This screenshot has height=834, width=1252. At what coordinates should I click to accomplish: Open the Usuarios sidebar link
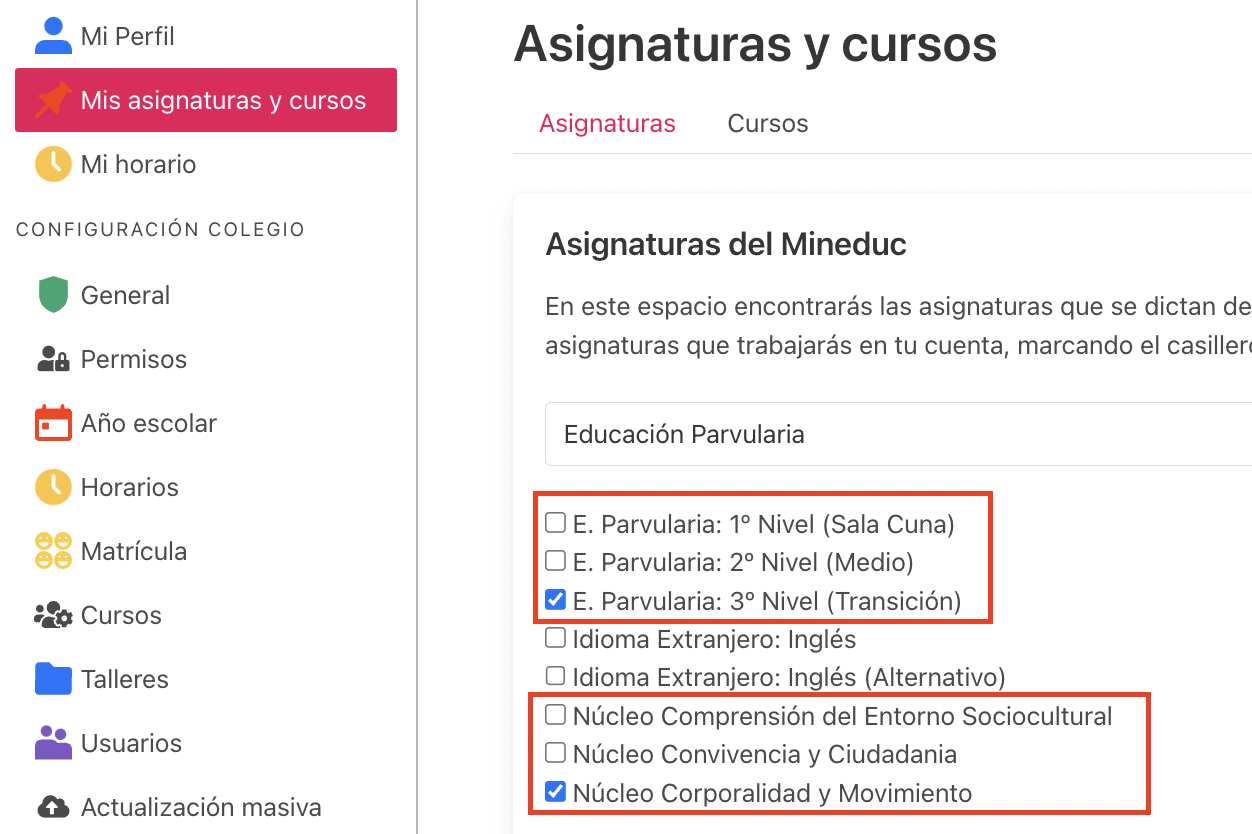tap(131, 743)
